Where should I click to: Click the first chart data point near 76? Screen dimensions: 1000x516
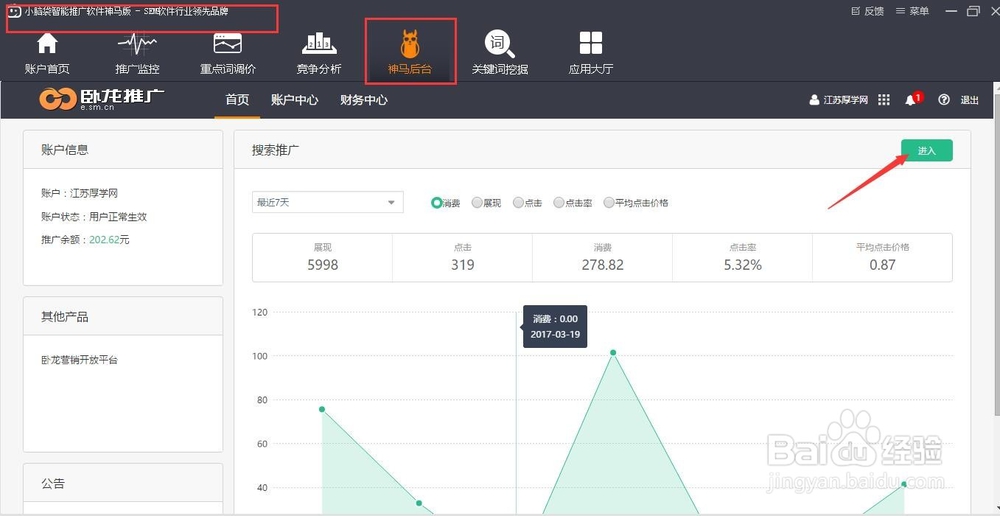pyautogui.click(x=322, y=409)
